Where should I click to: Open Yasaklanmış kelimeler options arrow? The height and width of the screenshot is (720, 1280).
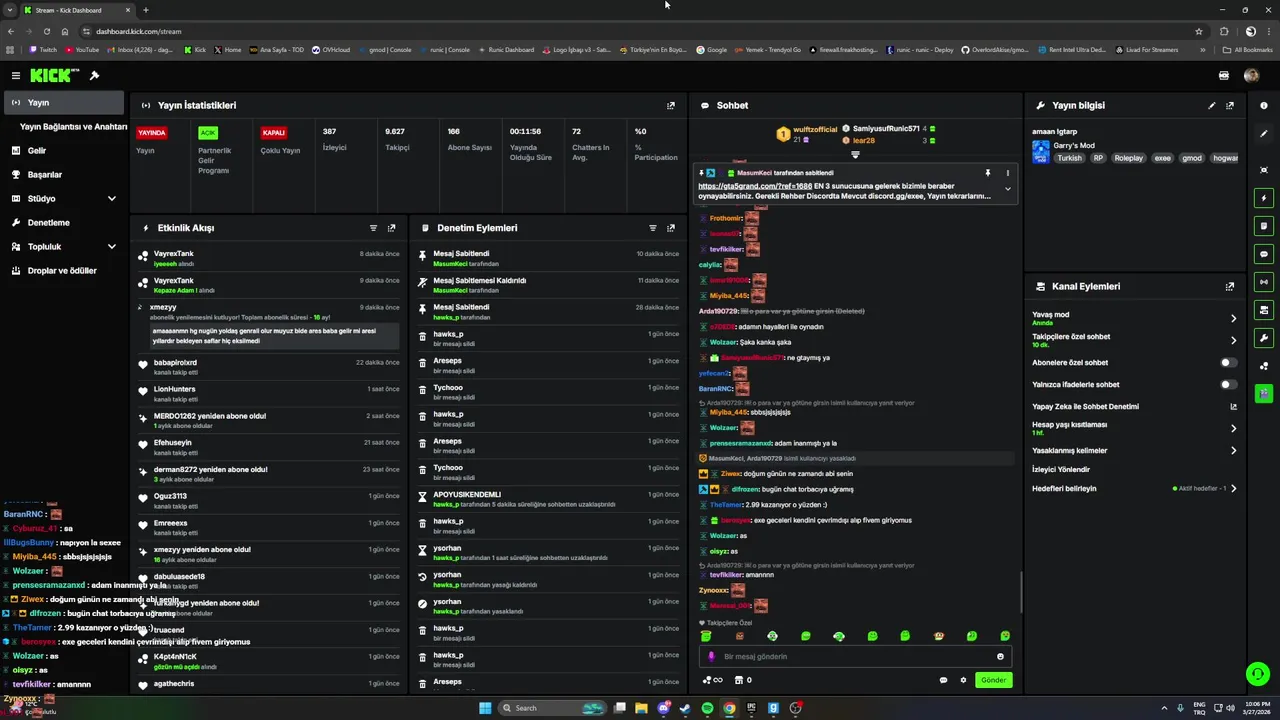pos(1233,450)
